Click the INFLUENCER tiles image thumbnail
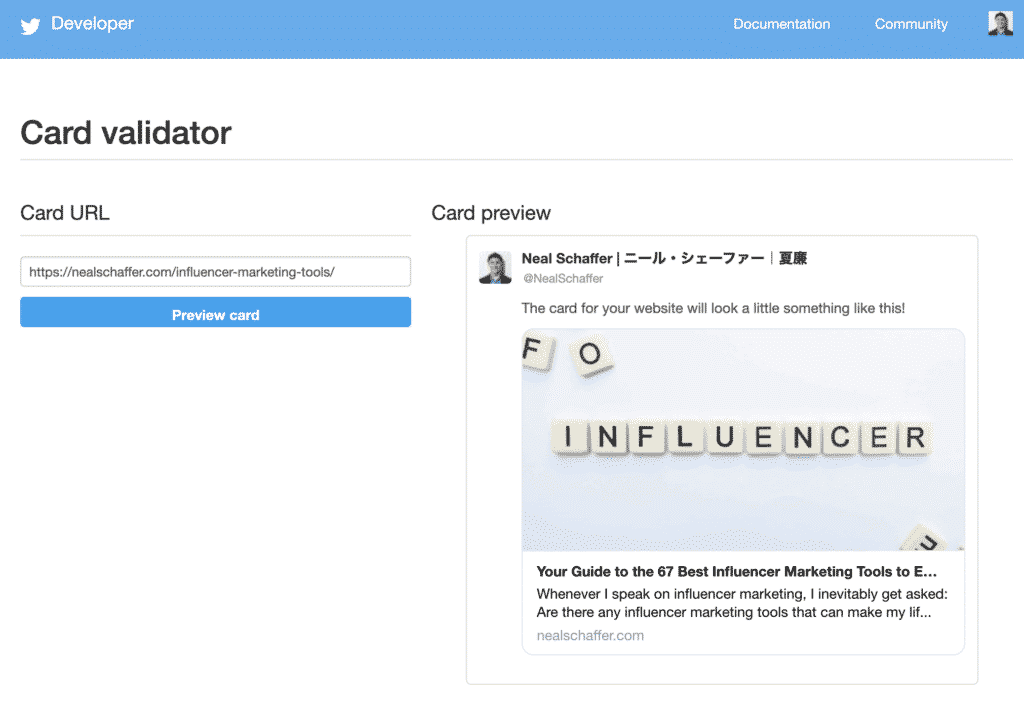This screenshot has height=703, width=1024. click(x=743, y=440)
